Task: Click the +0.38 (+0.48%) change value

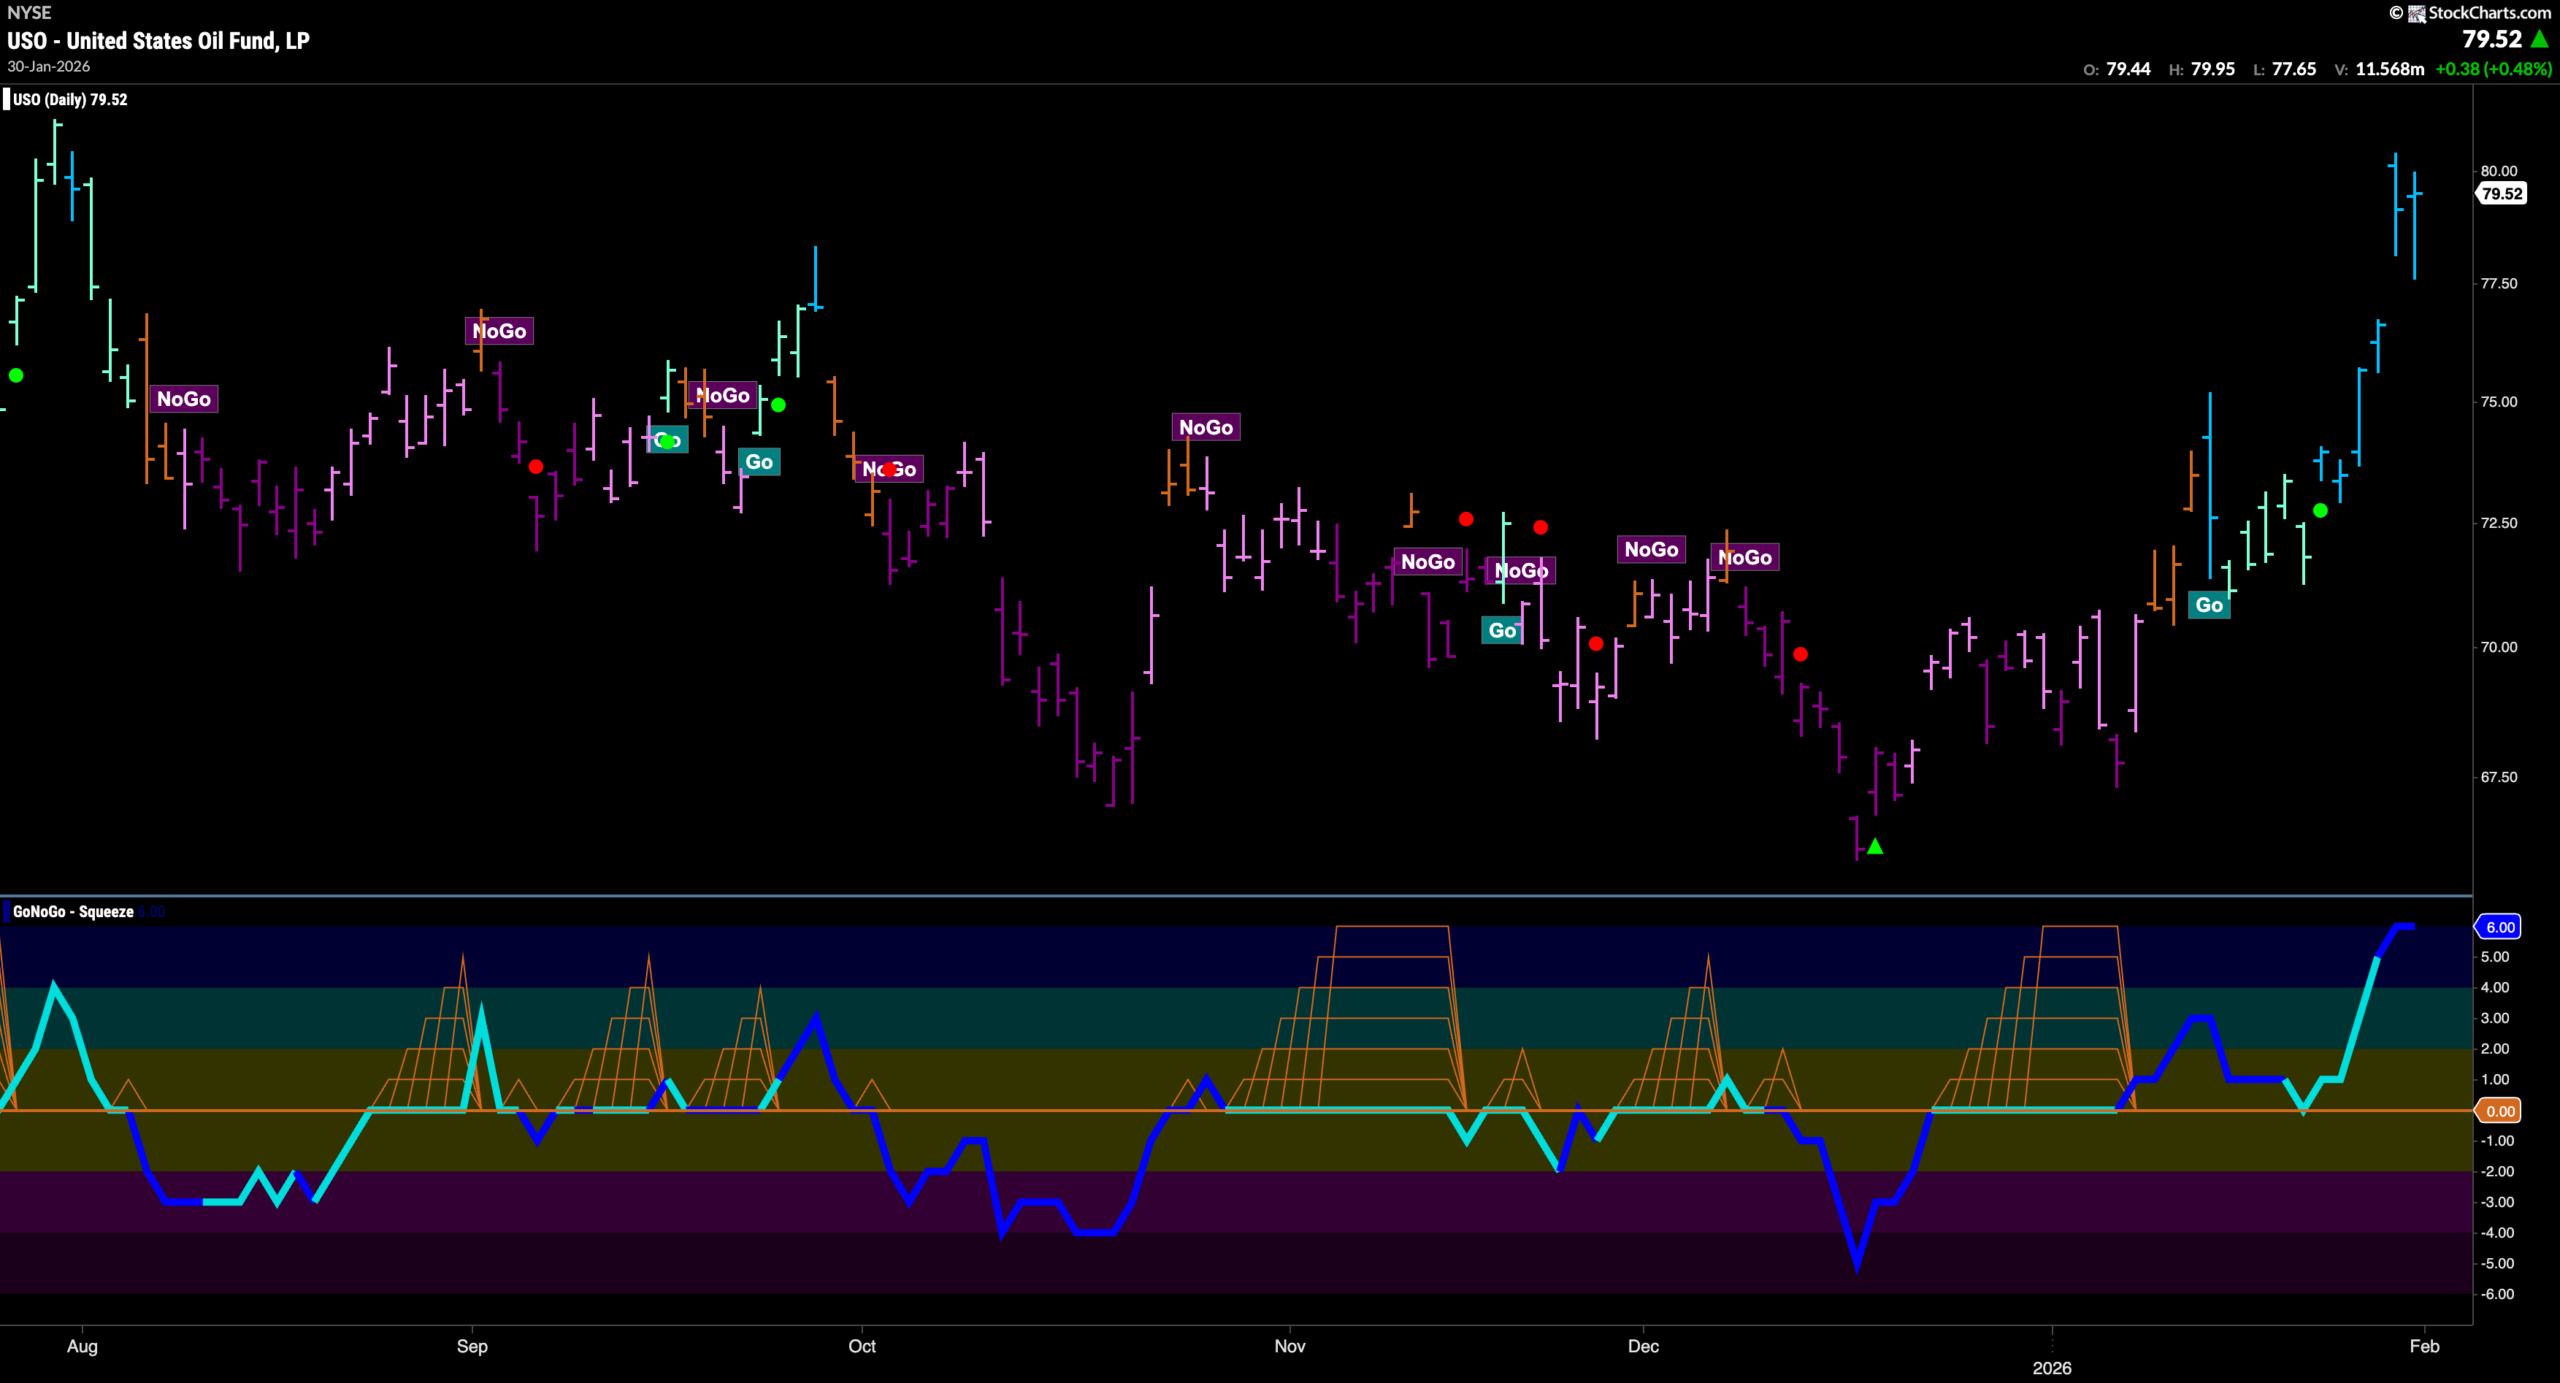Action: point(2494,69)
